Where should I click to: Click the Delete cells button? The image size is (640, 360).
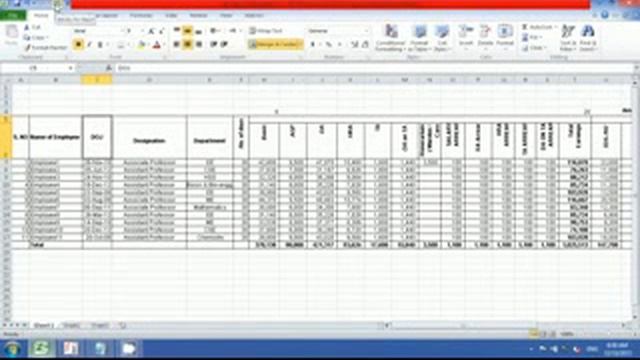tap(485, 38)
